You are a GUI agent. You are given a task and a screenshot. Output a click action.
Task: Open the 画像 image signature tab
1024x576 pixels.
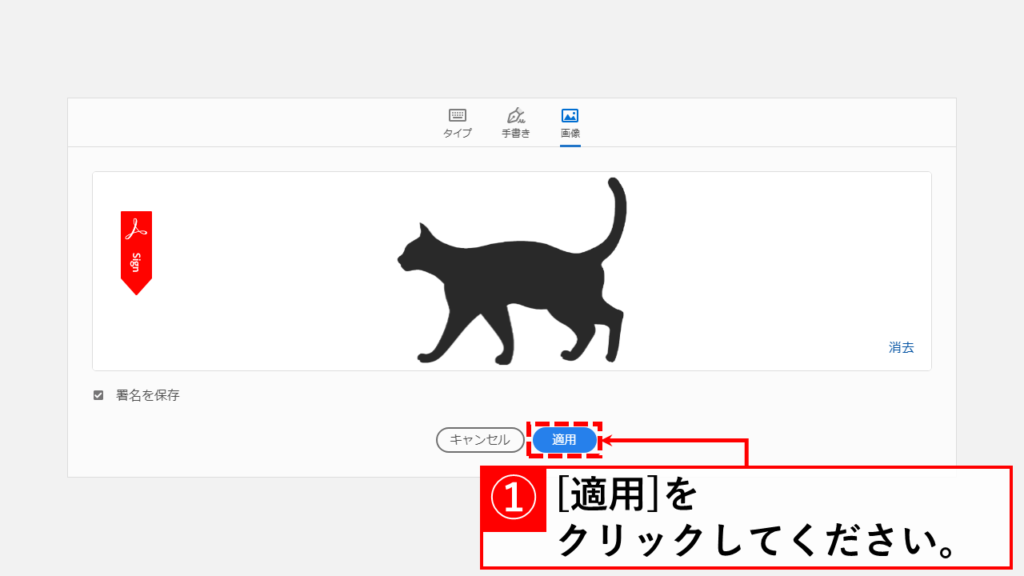click(570, 123)
